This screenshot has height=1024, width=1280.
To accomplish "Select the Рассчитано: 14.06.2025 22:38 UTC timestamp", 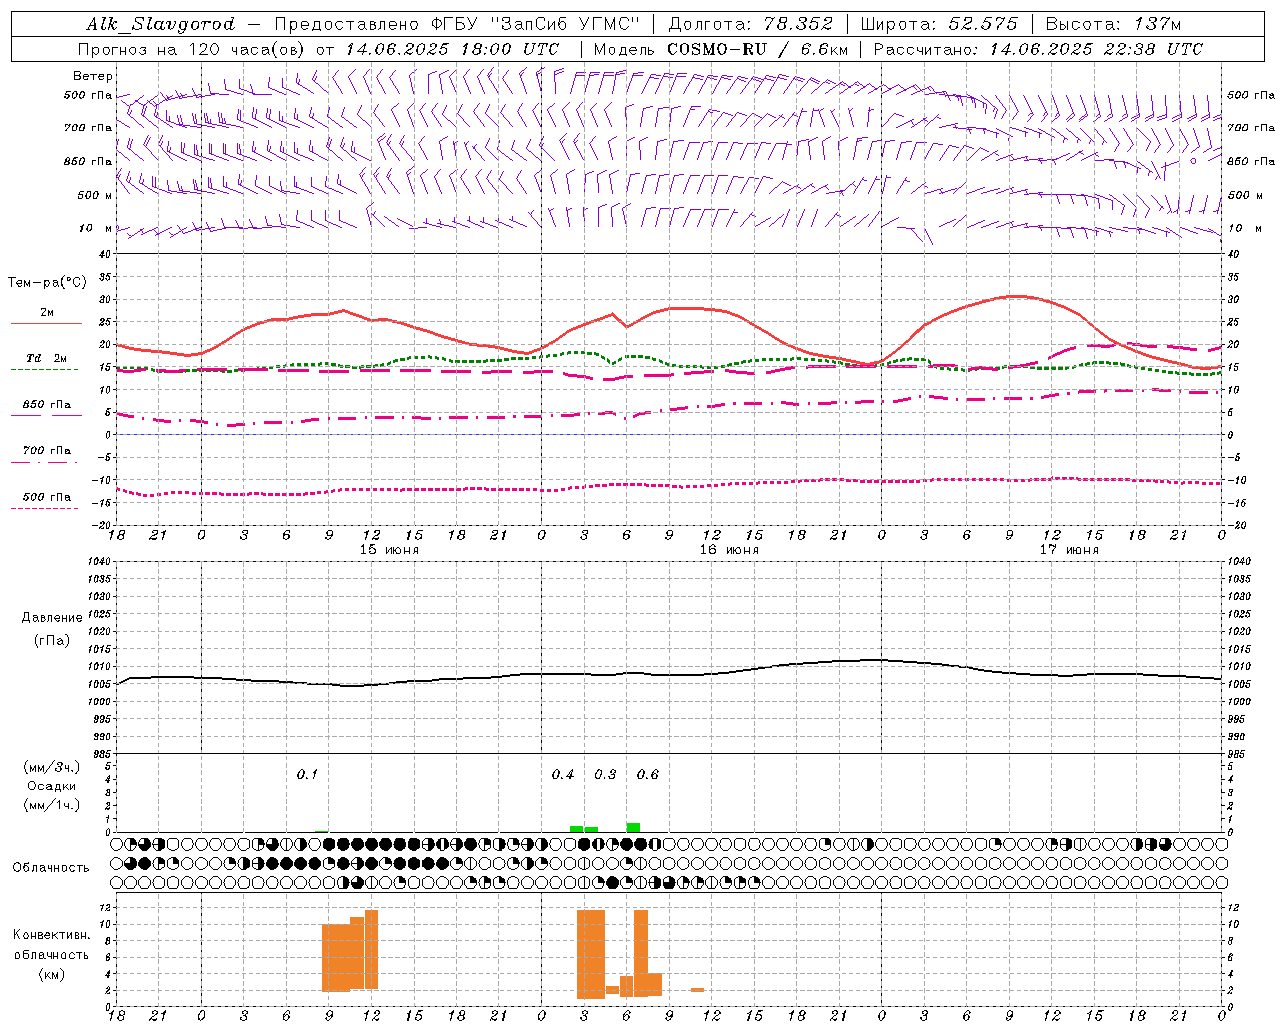I will [x=1038, y=49].
